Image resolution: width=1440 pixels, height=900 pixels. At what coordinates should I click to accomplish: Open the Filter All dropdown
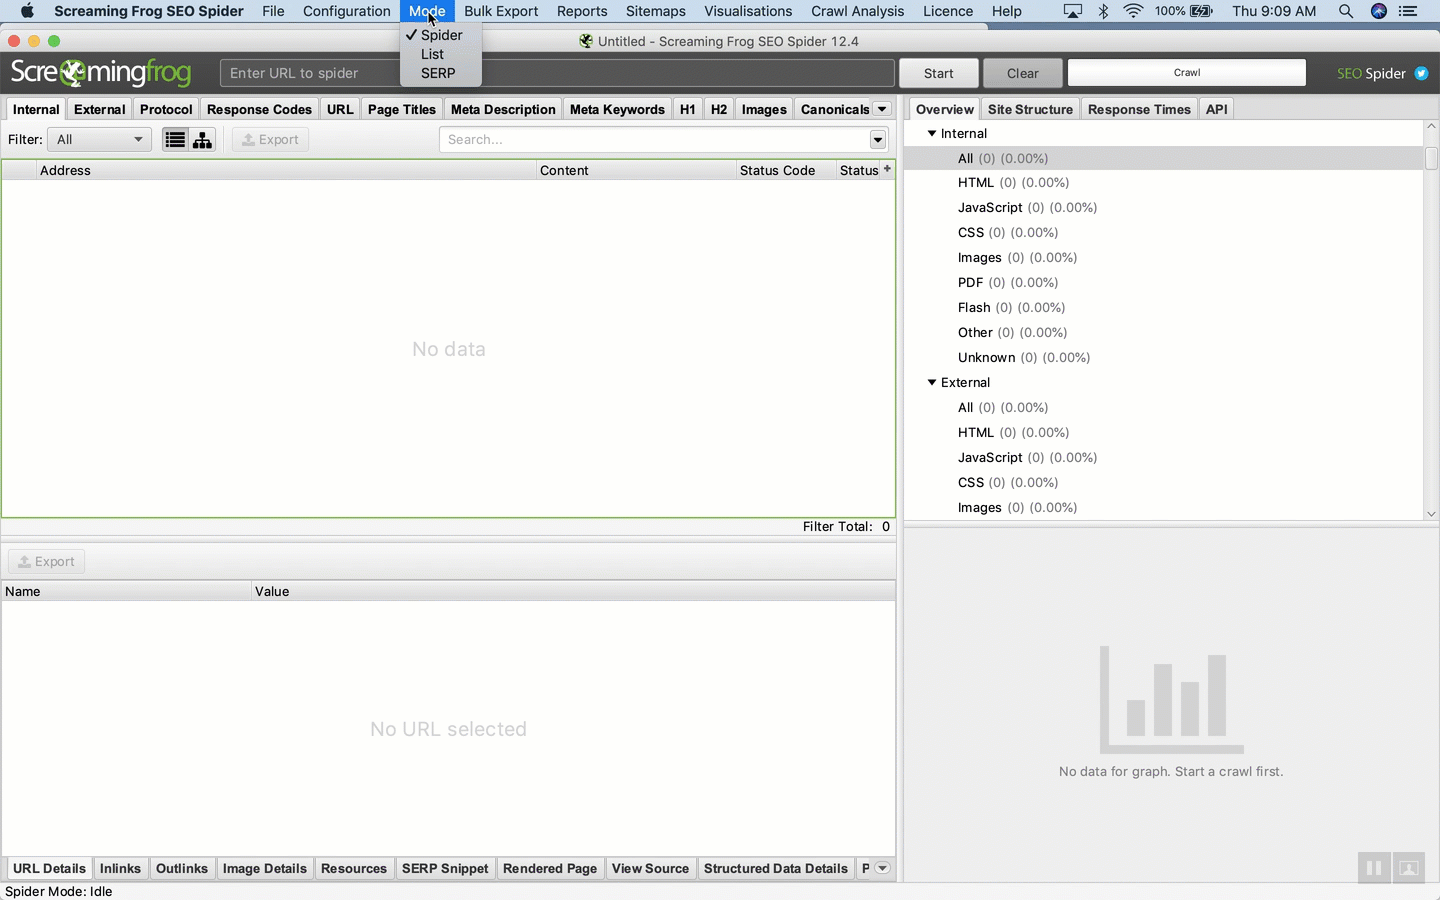pyautogui.click(x=99, y=139)
